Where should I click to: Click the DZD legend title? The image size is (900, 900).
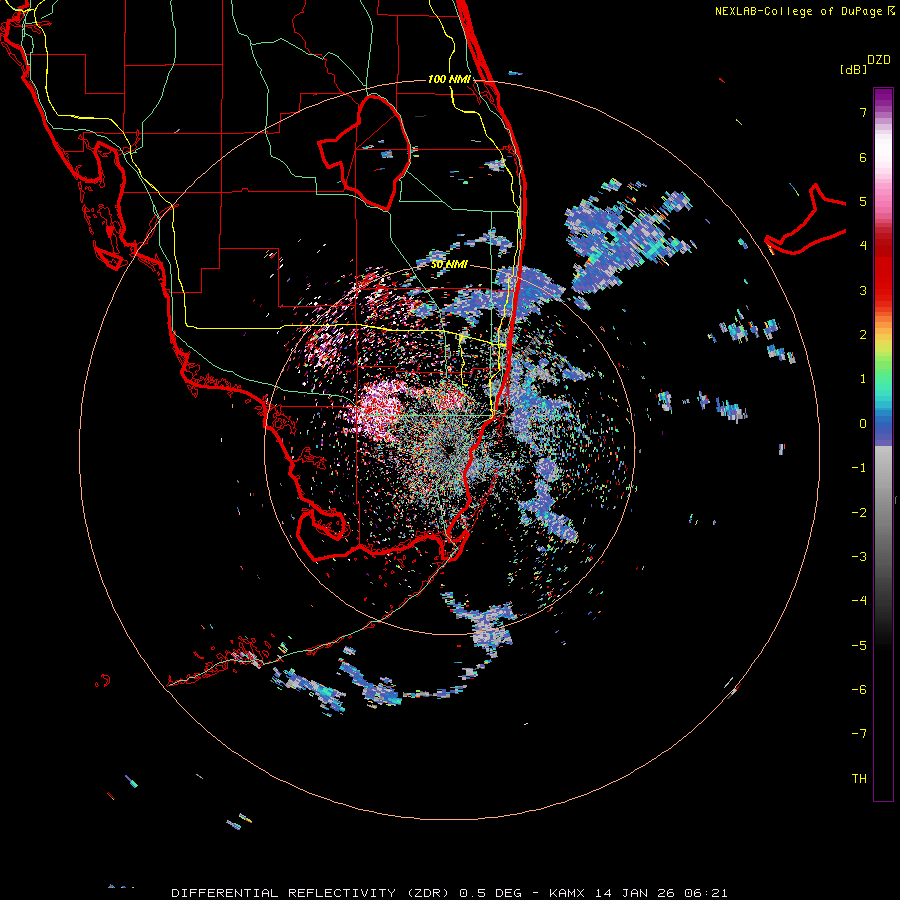[x=879, y=60]
